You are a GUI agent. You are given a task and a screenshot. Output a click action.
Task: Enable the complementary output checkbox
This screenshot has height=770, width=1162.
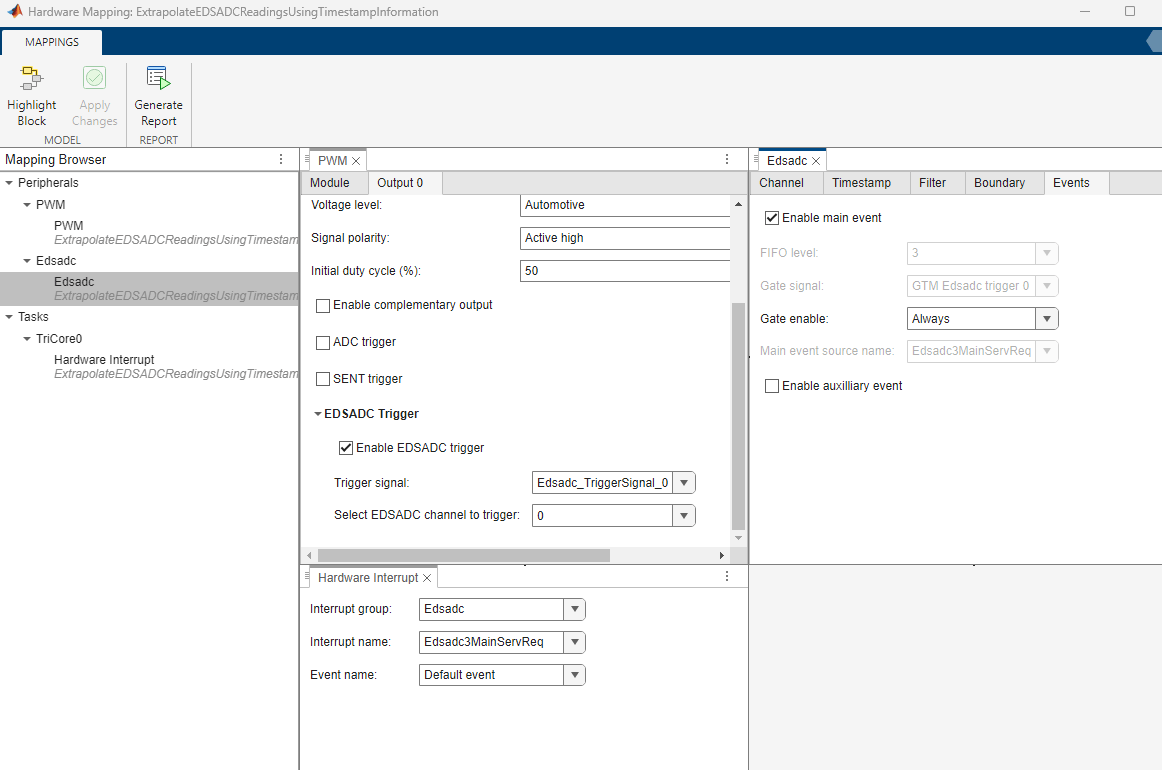(323, 305)
